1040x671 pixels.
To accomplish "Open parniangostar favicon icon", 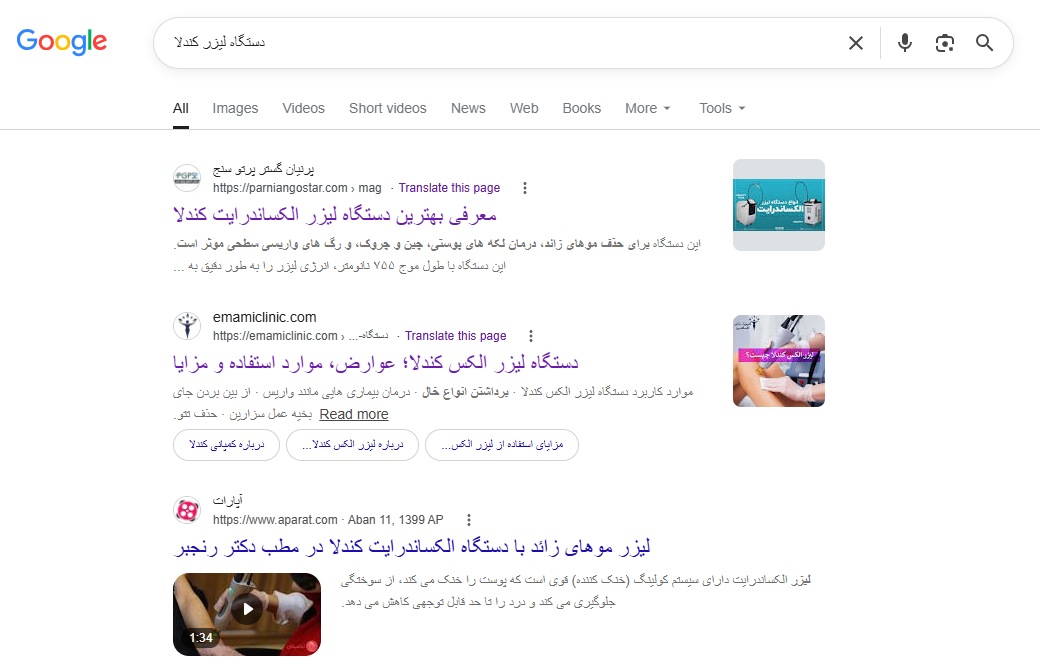I will click(x=187, y=178).
